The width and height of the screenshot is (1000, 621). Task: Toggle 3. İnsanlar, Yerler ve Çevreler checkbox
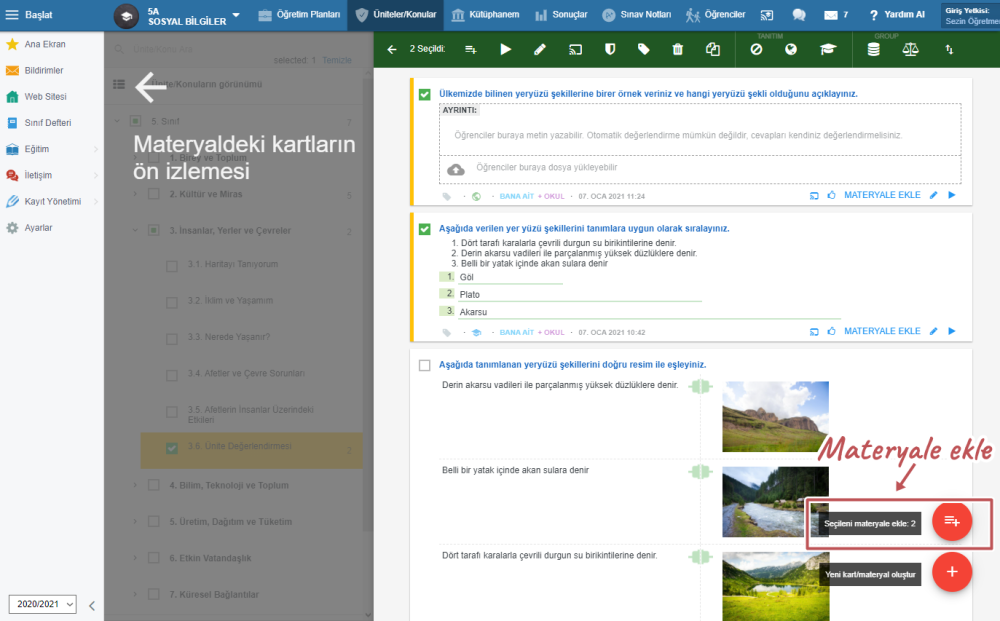pyautogui.click(x=154, y=230)
